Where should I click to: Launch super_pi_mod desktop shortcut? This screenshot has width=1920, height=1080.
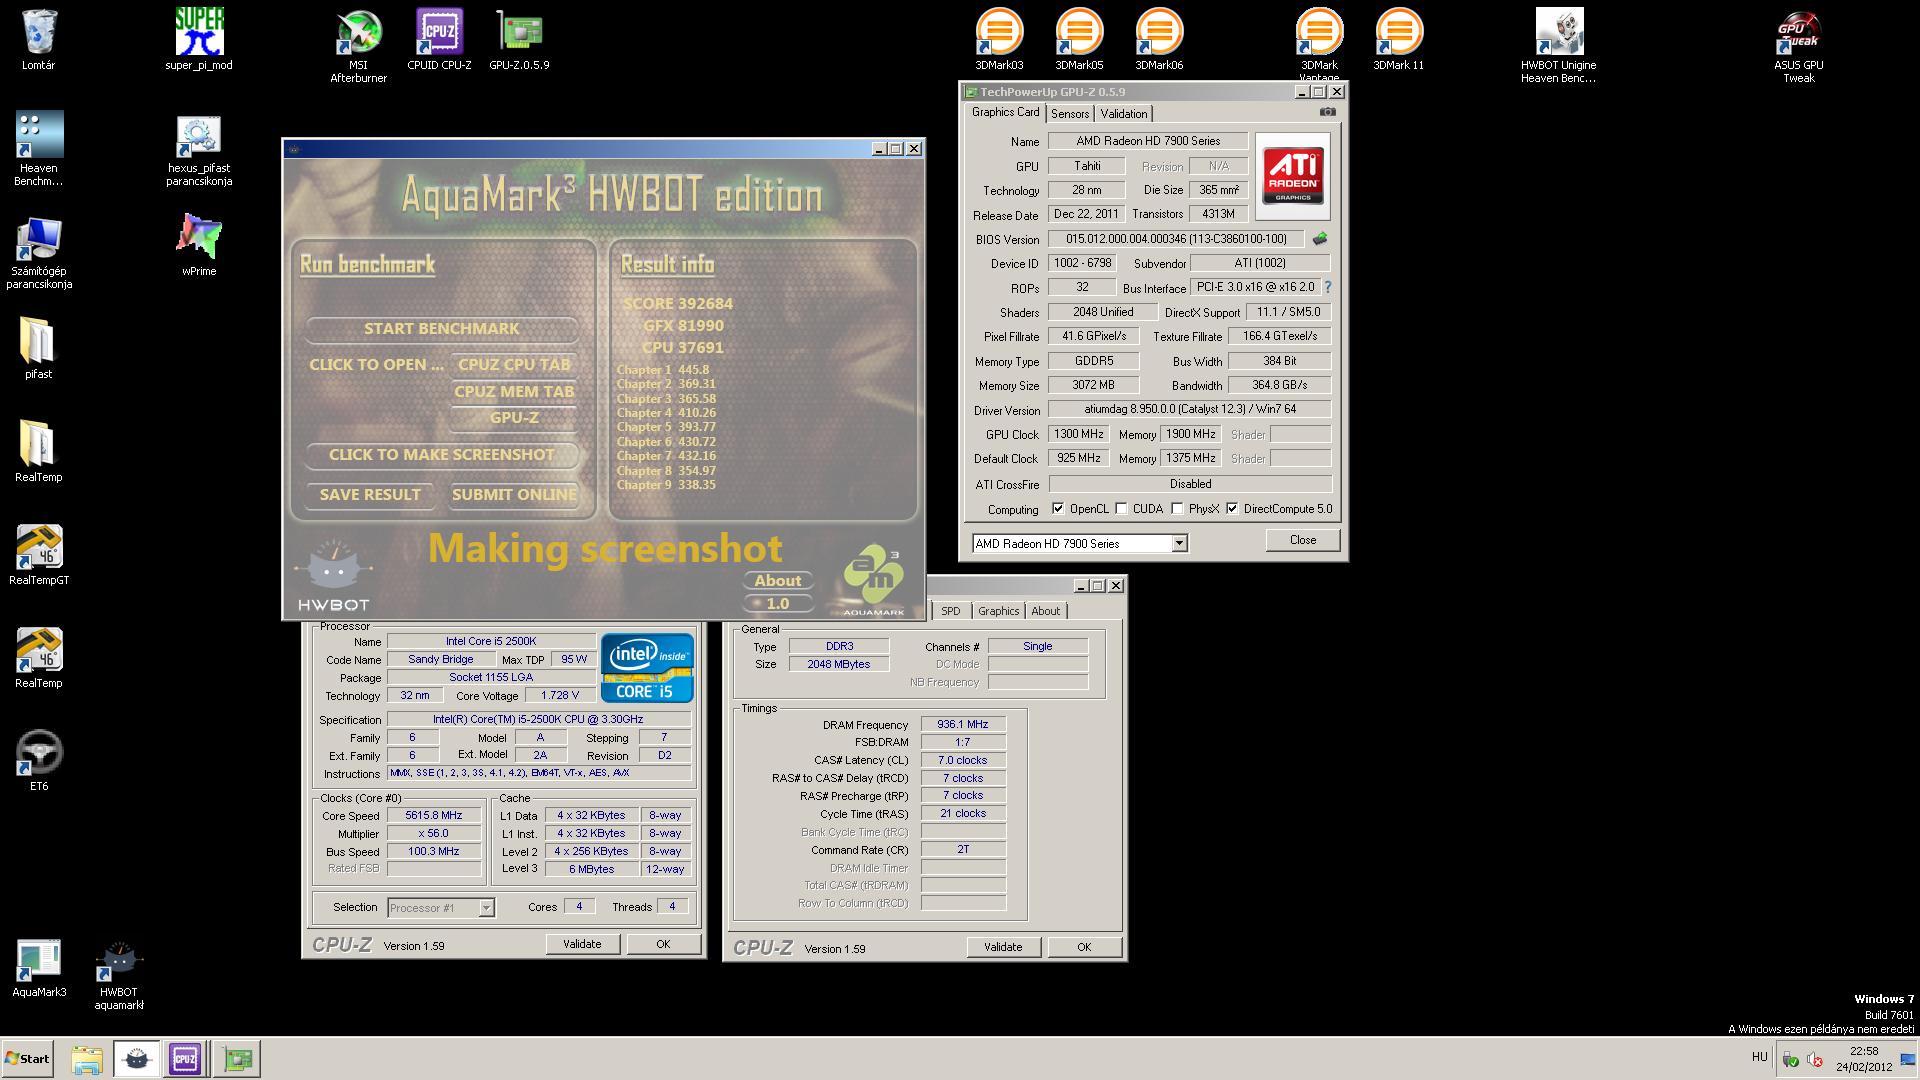199,40
